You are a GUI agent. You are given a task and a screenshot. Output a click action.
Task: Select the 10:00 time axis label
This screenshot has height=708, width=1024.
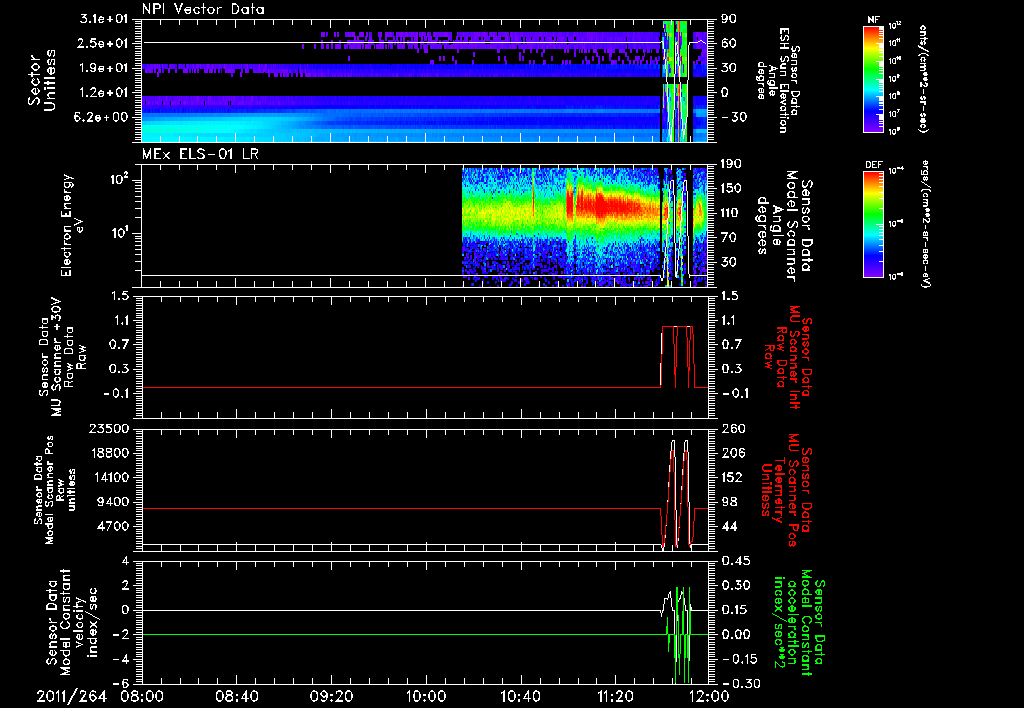coord(426,695)
